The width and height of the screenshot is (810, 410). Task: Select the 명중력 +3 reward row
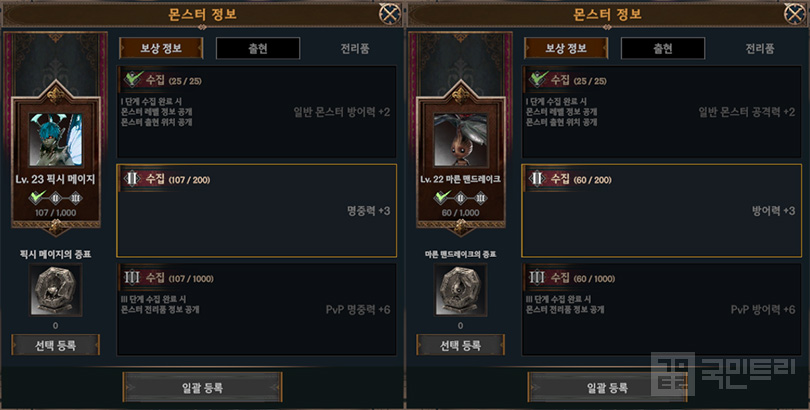(257, 211)
